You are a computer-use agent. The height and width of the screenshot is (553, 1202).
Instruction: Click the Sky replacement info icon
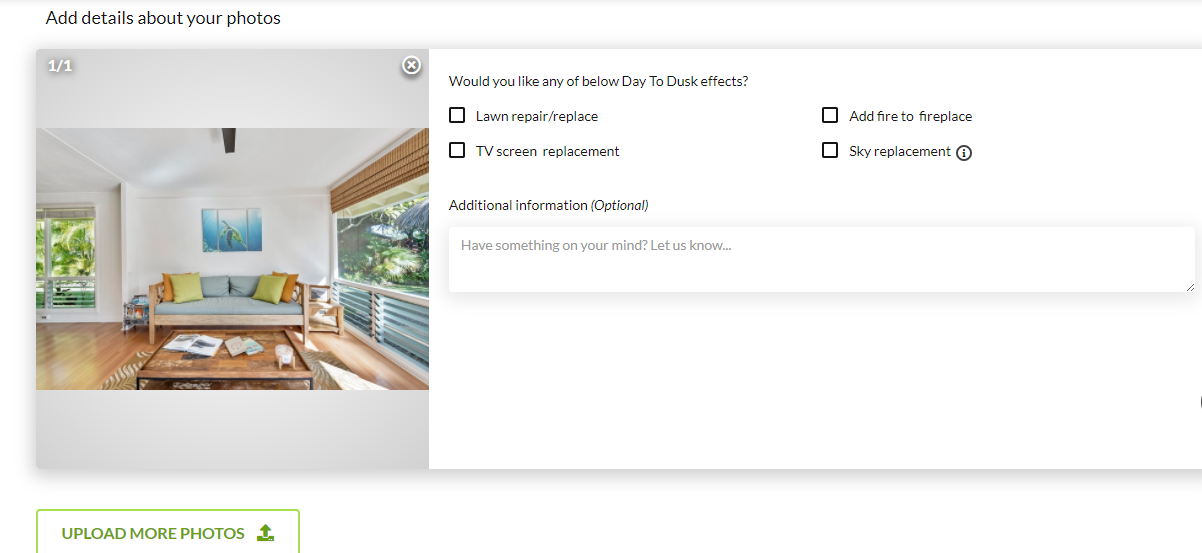pos(964,153)
